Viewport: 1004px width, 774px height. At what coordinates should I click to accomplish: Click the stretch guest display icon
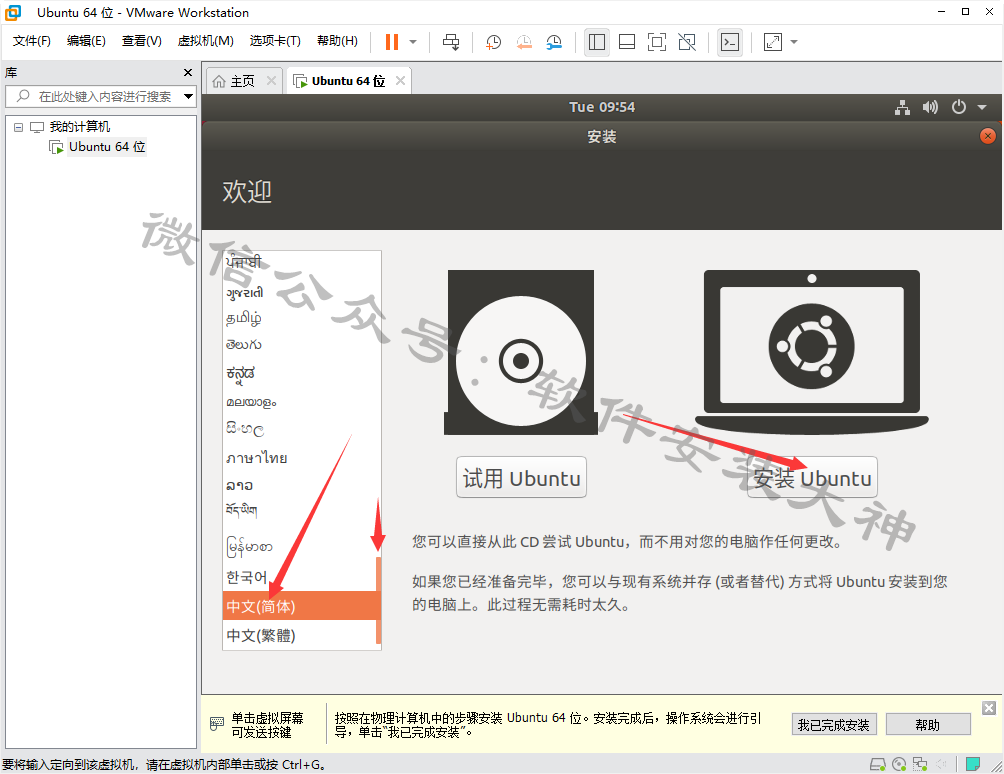(x=773, y=42)
